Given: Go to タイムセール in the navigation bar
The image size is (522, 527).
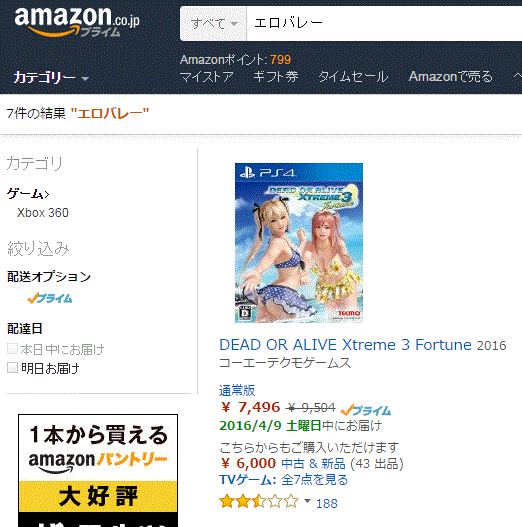Looking at the screenshot, I should click(353, 77).
